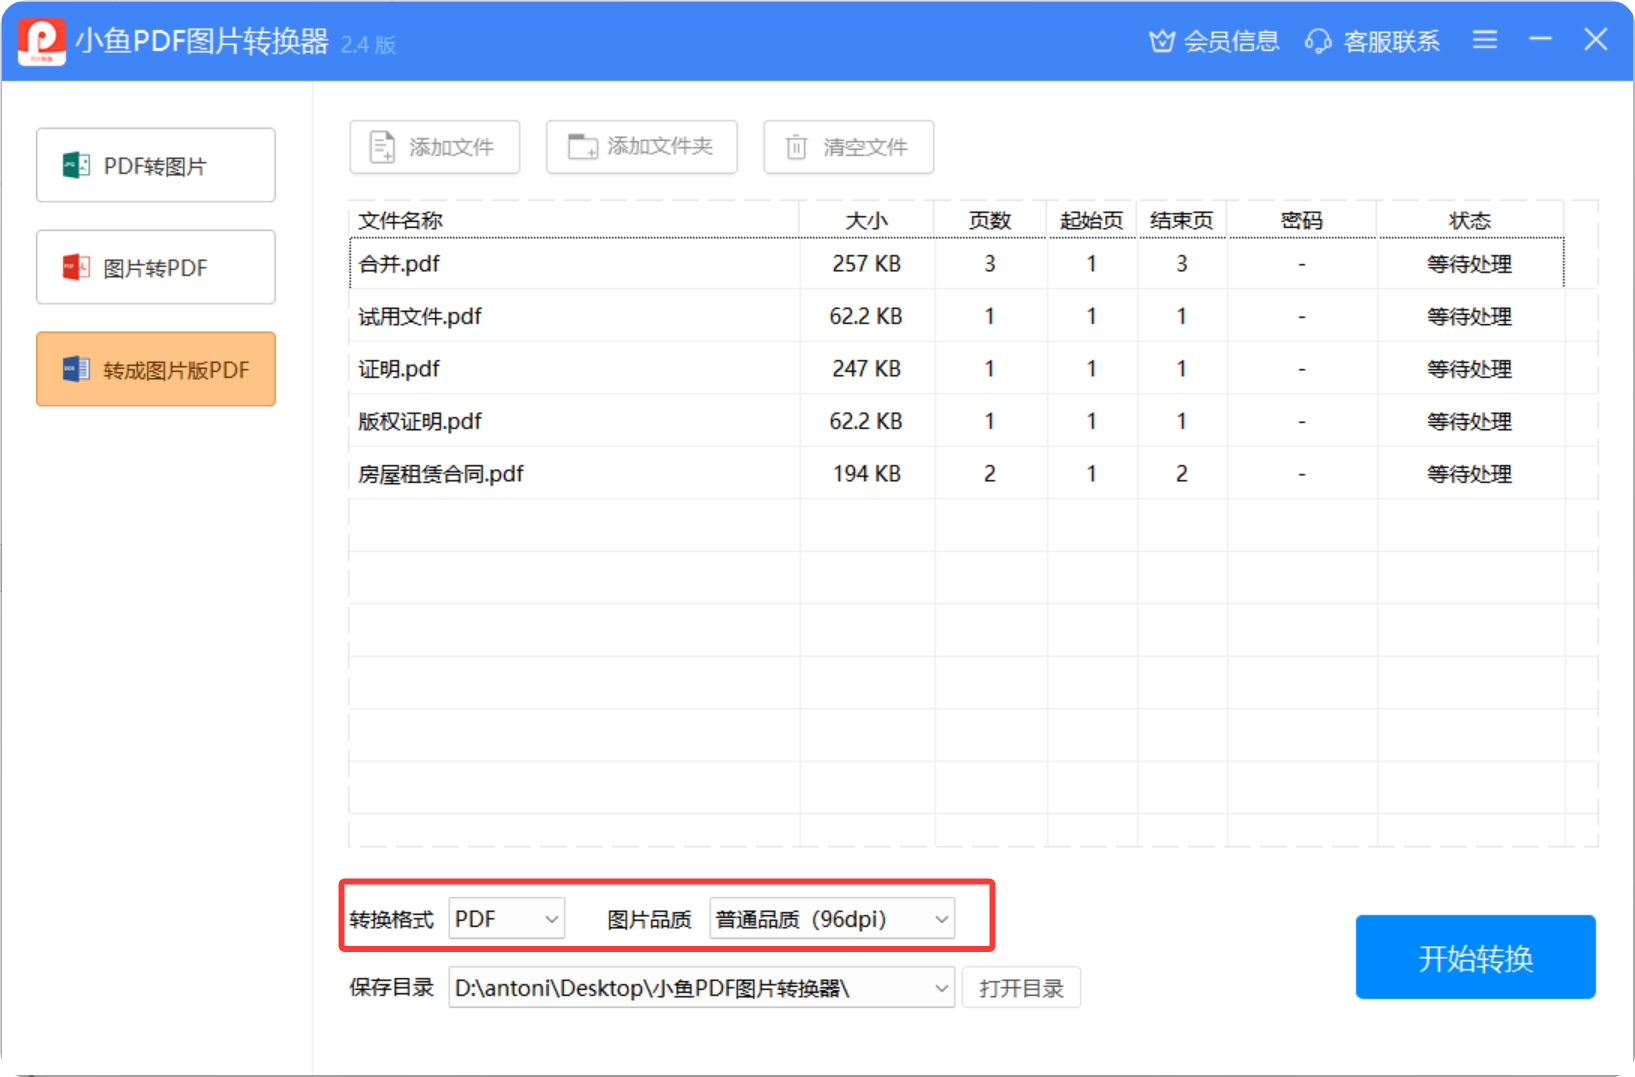Switch to 图片转PDF mode

[156, 268]
